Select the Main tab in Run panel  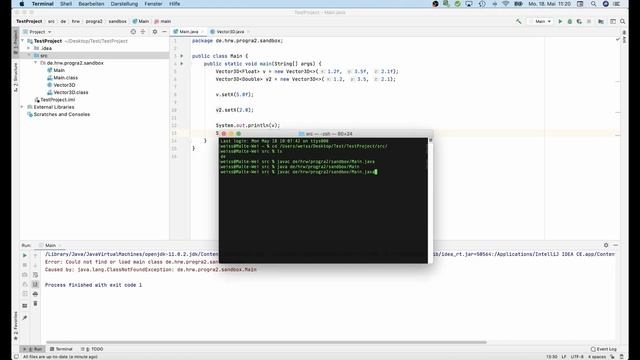coord(50,245)
